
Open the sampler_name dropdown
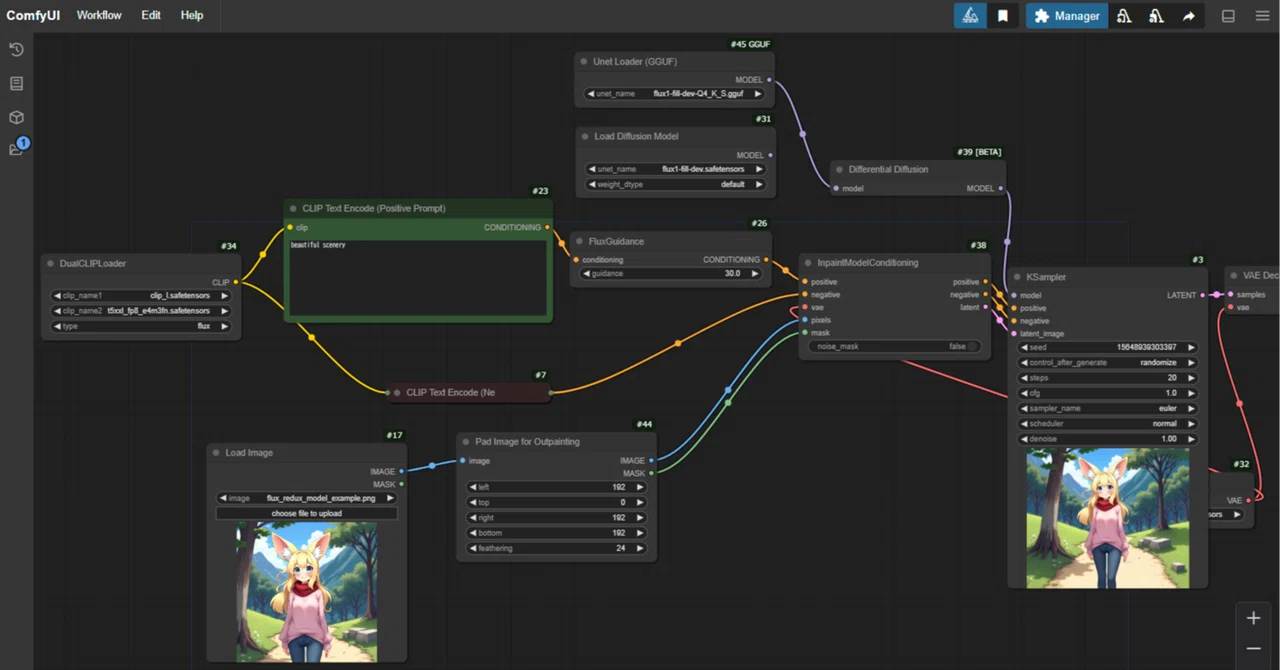1107,408
